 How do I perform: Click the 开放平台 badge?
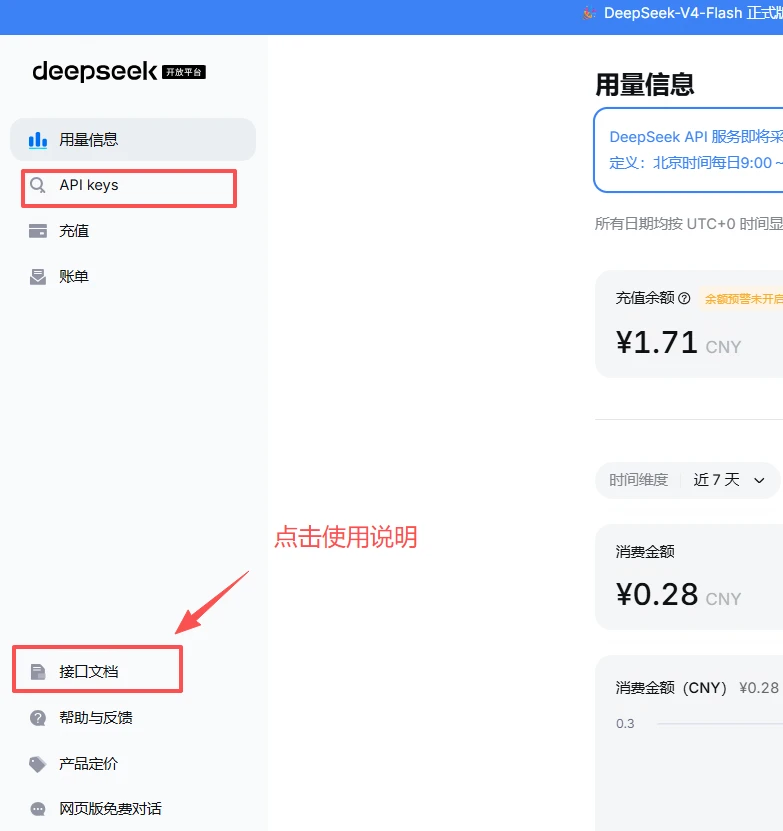(183, 72)
